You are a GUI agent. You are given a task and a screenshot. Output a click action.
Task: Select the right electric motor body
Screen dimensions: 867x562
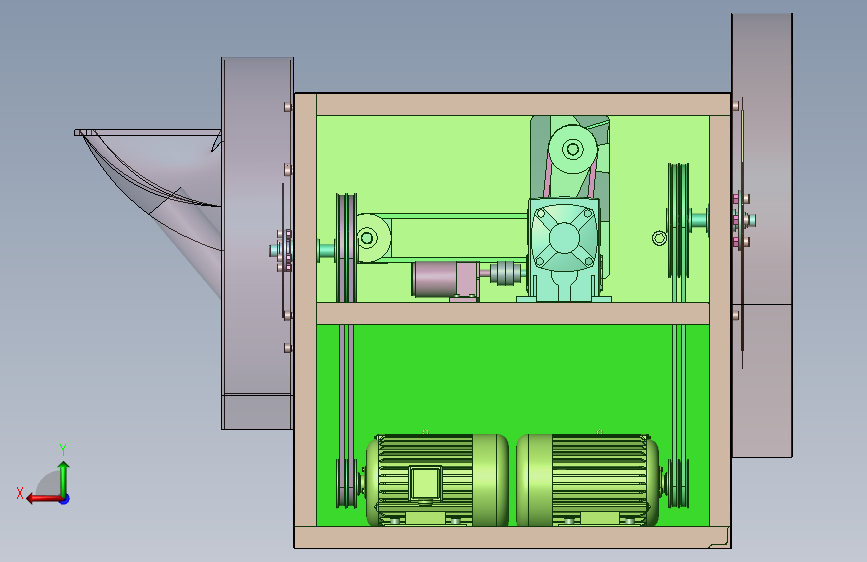[x=588, y=480]
